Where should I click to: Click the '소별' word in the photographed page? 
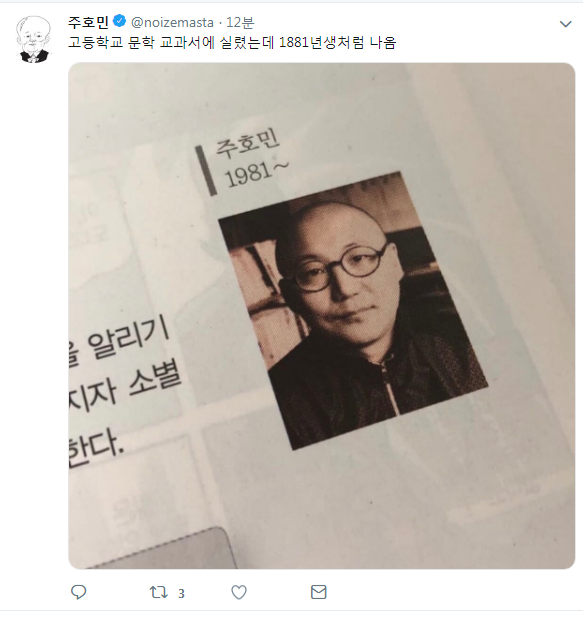(x=155, y=380)
